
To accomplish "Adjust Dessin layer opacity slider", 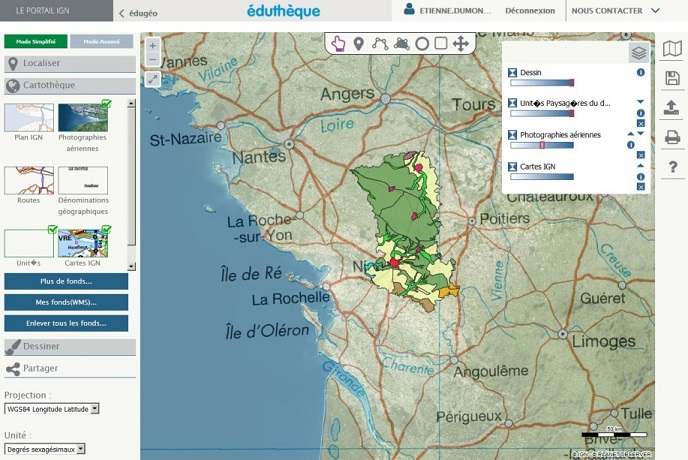I will (542, 83).
